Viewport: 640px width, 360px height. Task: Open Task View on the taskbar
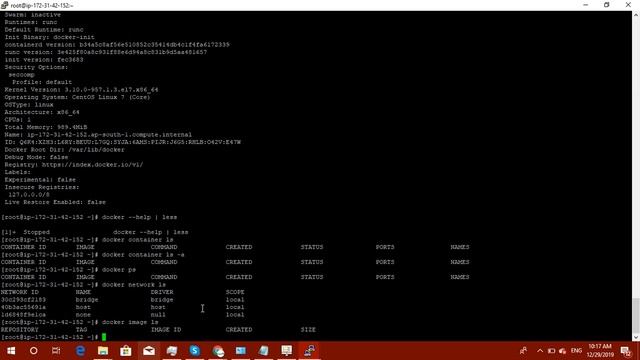(x=56, y=351)
